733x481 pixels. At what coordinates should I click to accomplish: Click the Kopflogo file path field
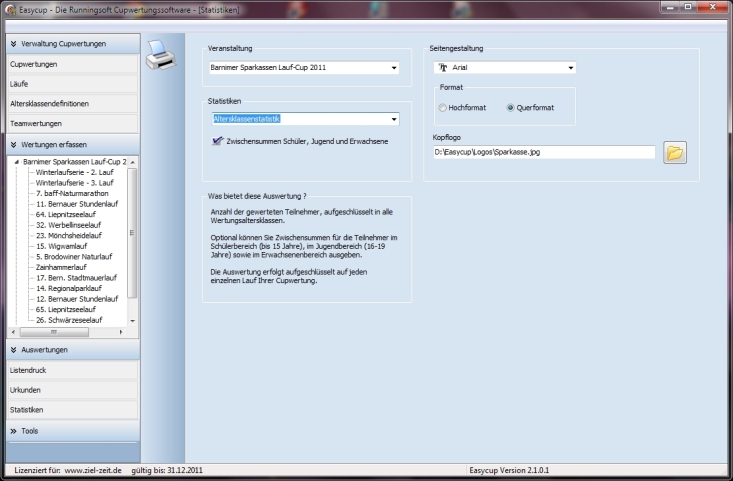click(x=544, y=153)
